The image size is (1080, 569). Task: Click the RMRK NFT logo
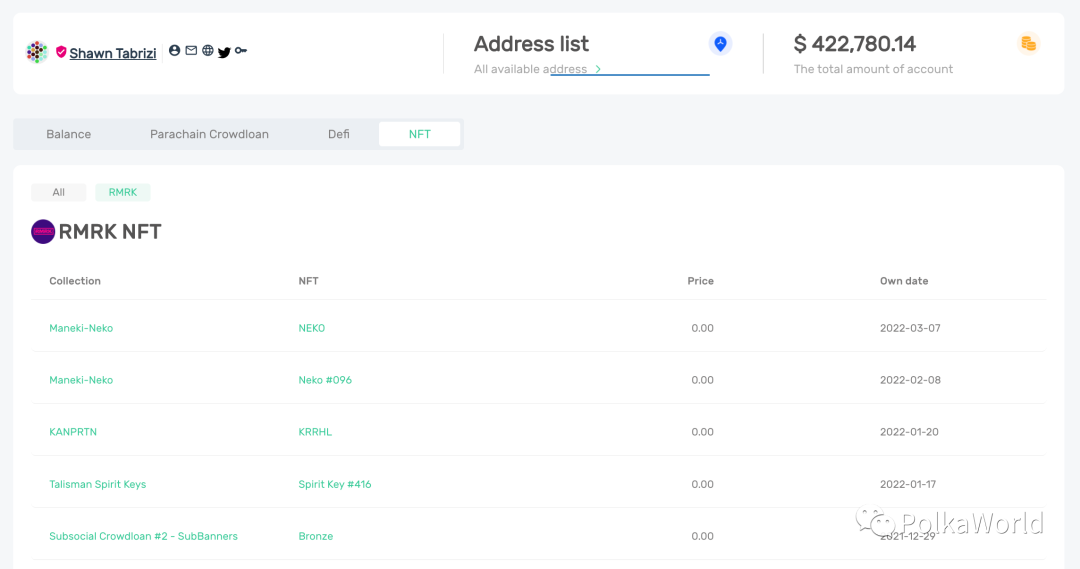click(x=43, y=231)
